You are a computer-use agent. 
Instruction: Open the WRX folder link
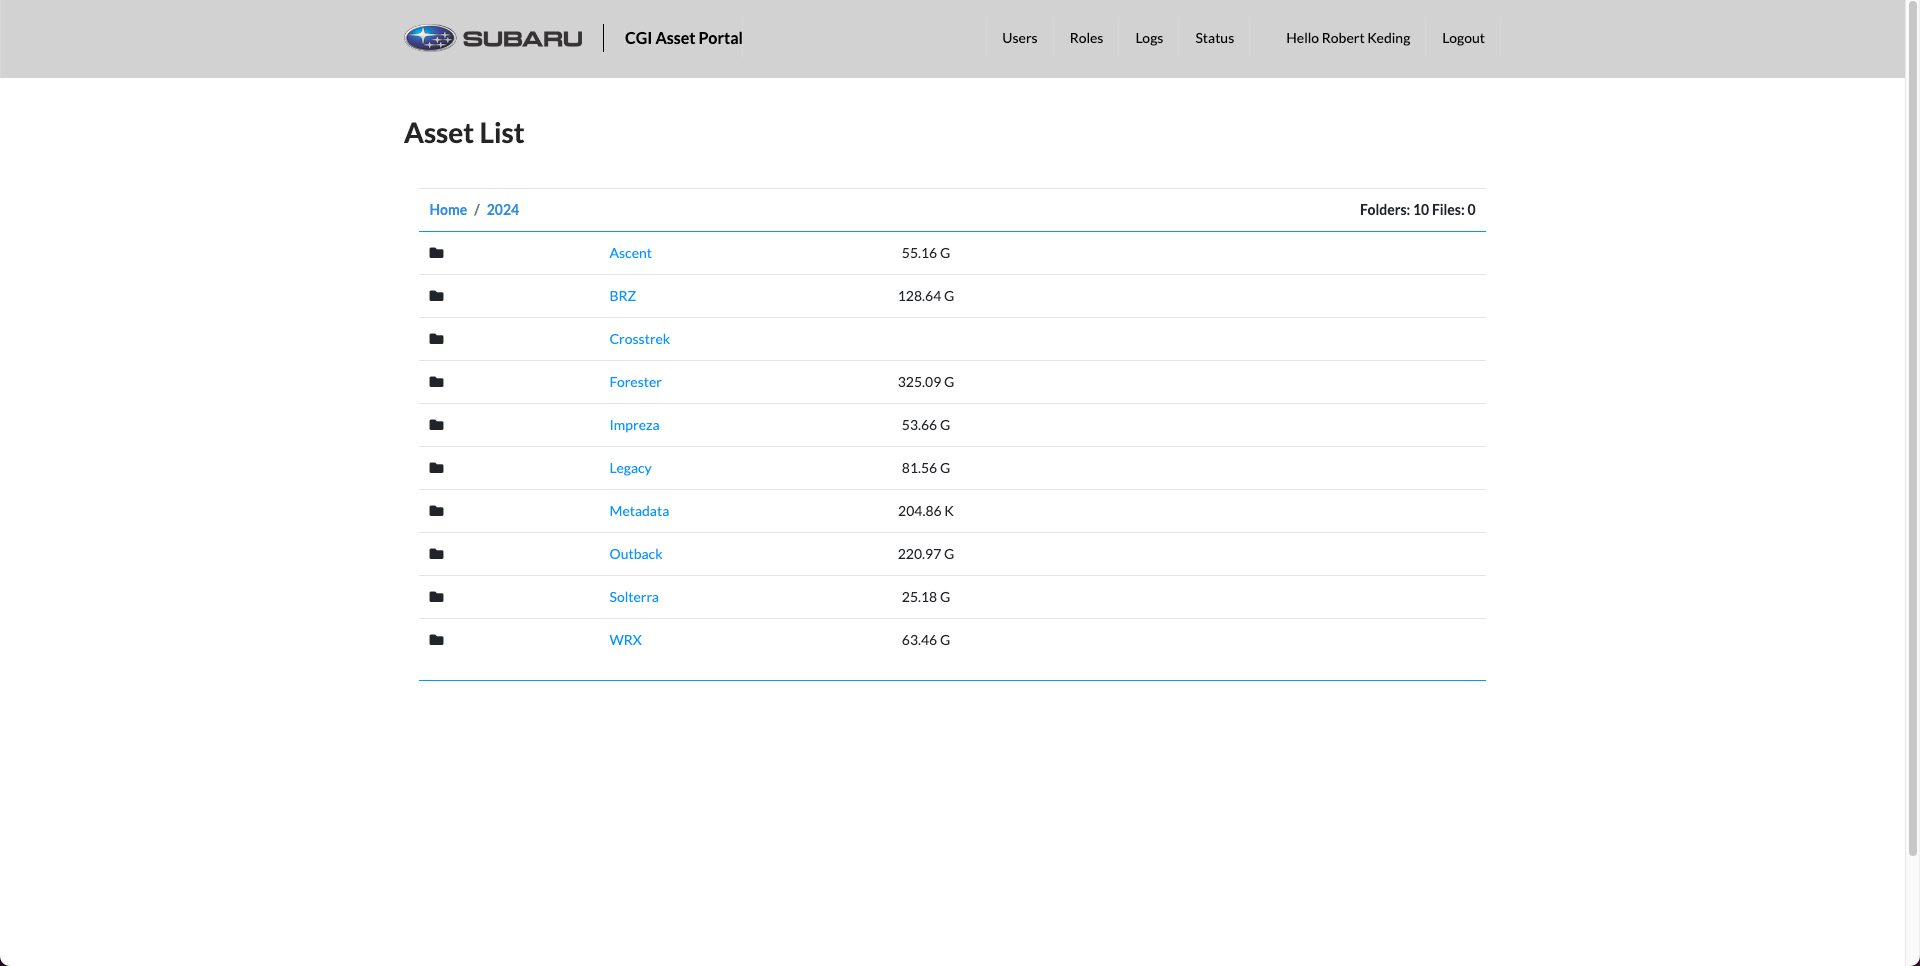click(625, 640)
